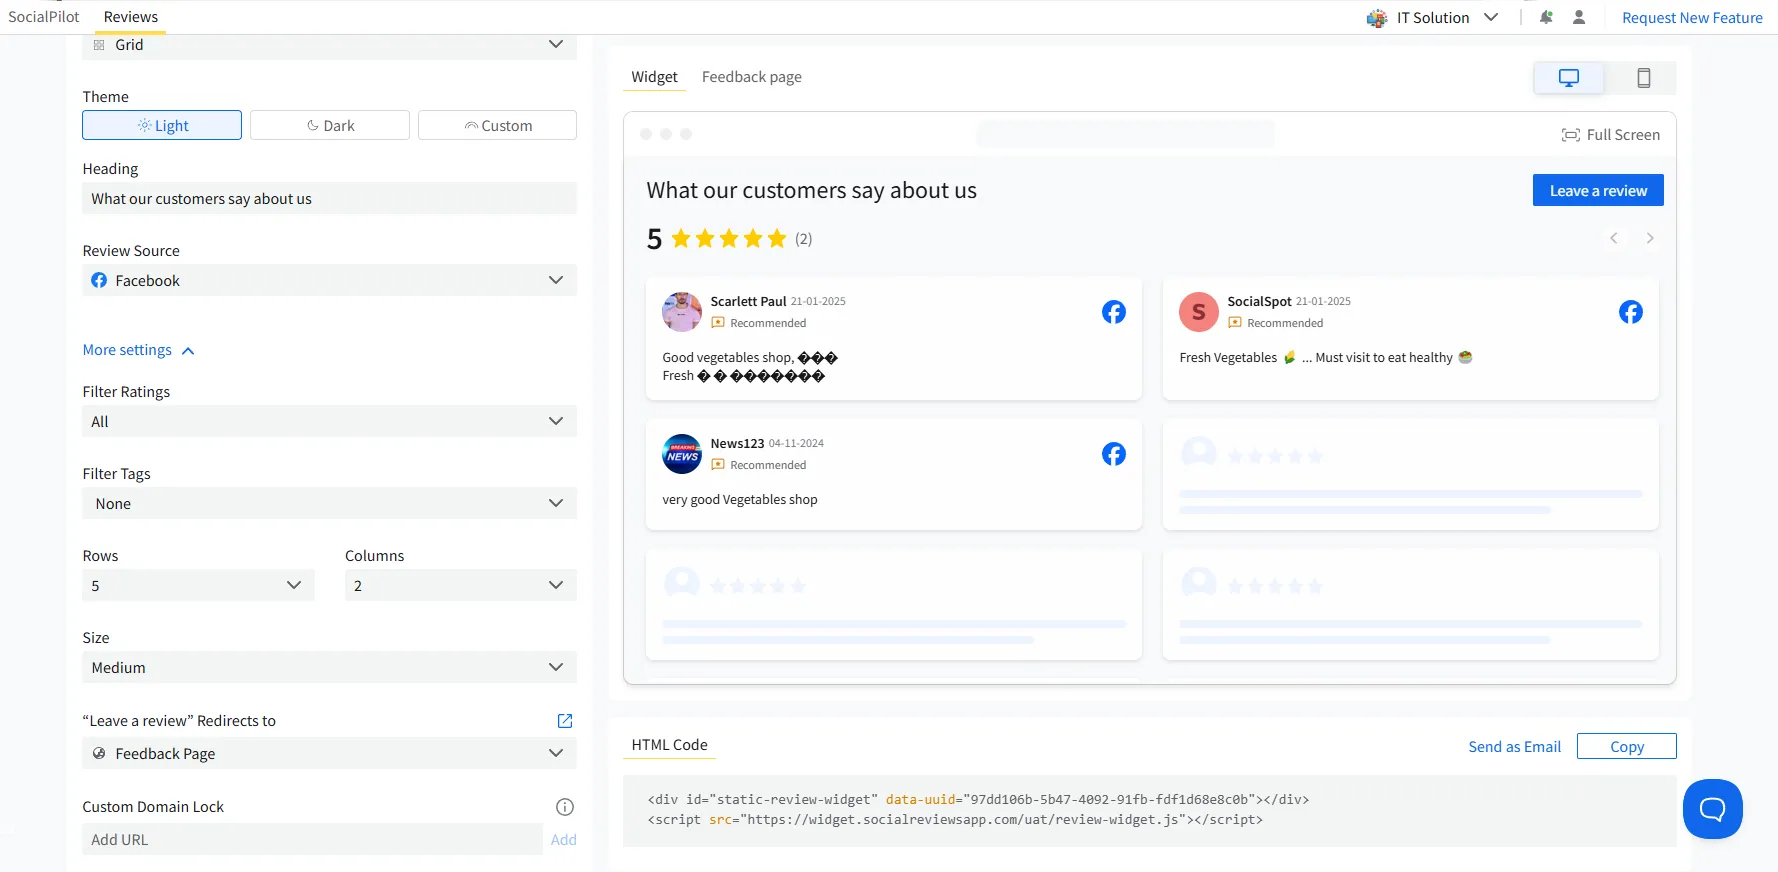Click Facebook icon on SocialSpot review
The width and height of the screenshot is (1778, 872).
tap(1631, 312)
